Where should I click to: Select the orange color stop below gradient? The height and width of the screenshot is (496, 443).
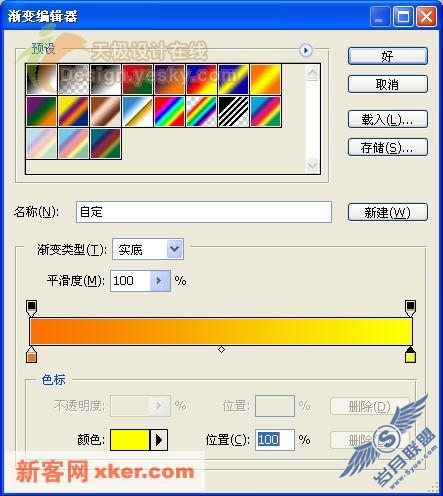31,355
